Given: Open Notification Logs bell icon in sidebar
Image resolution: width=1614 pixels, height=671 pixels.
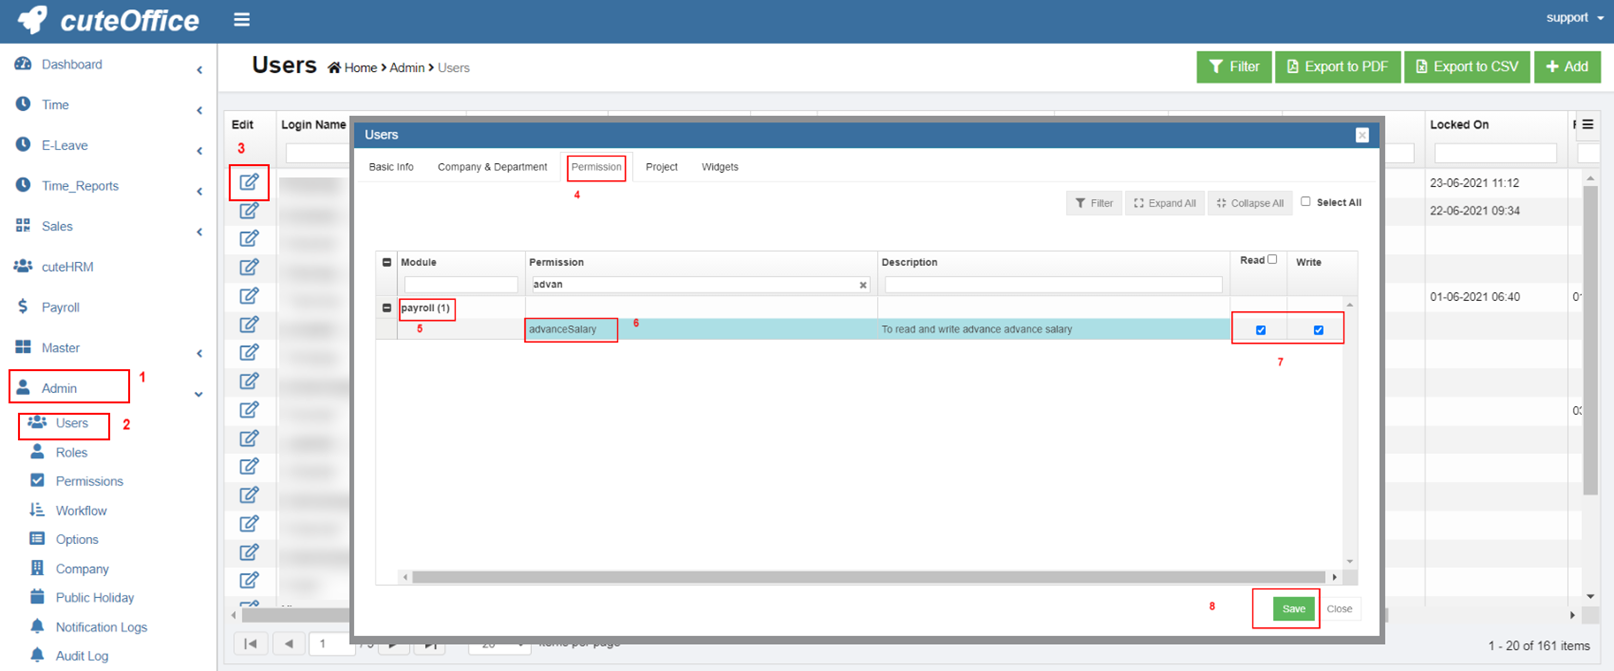Looking at the screenshot, I should 37,626.
